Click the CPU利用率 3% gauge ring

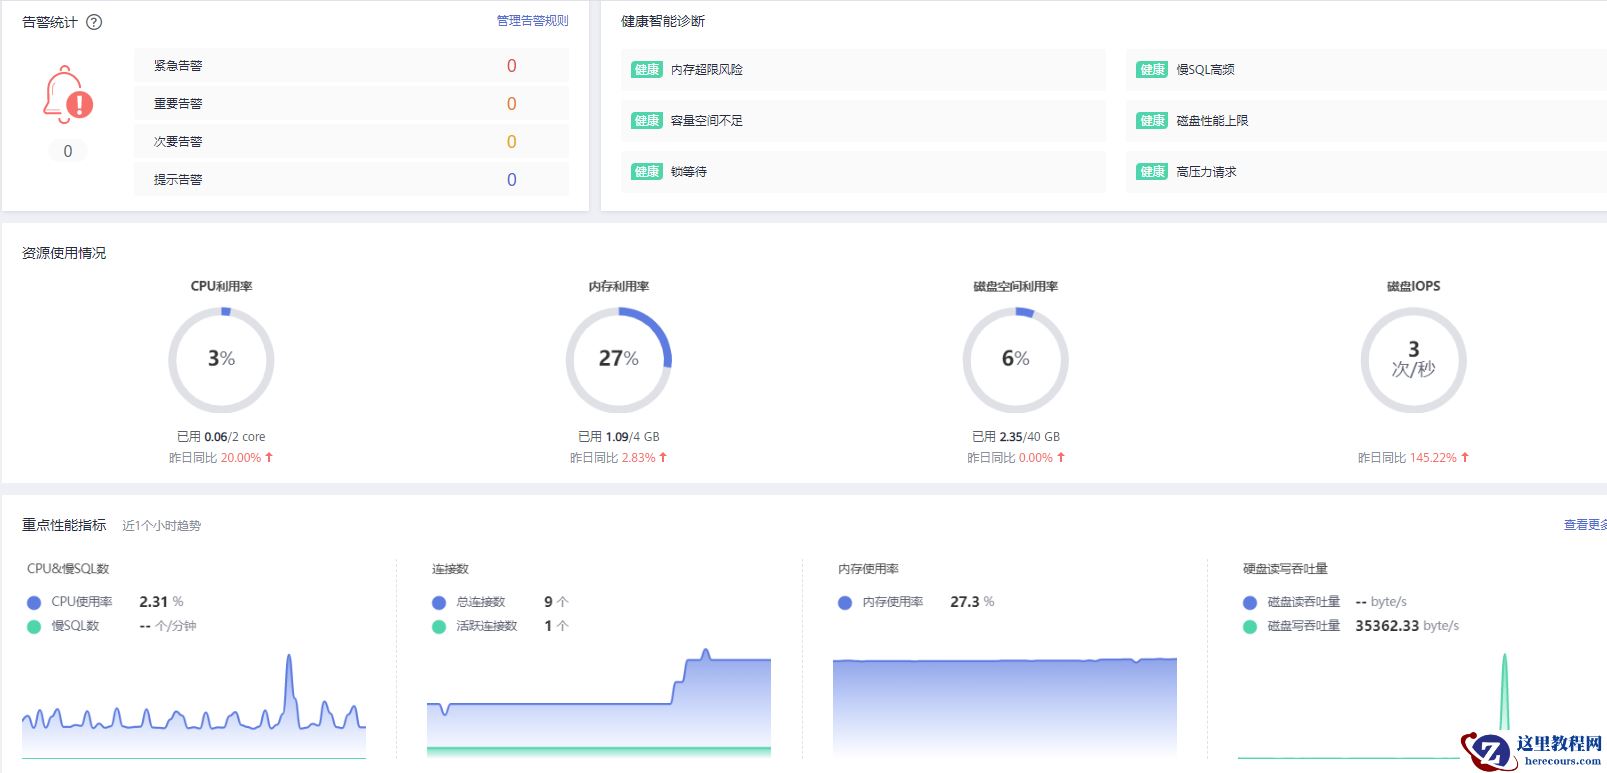(221, 359)
